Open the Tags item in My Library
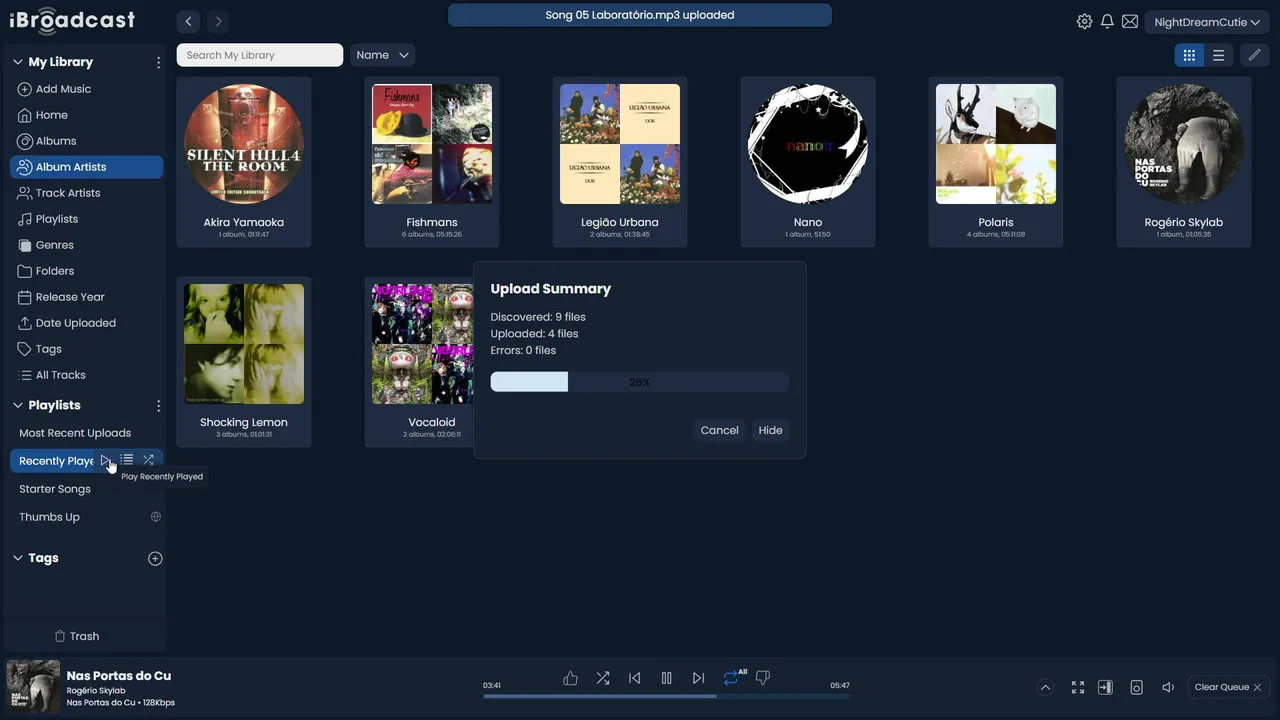This screenshot has width=1280, height=720. point(86,349)
